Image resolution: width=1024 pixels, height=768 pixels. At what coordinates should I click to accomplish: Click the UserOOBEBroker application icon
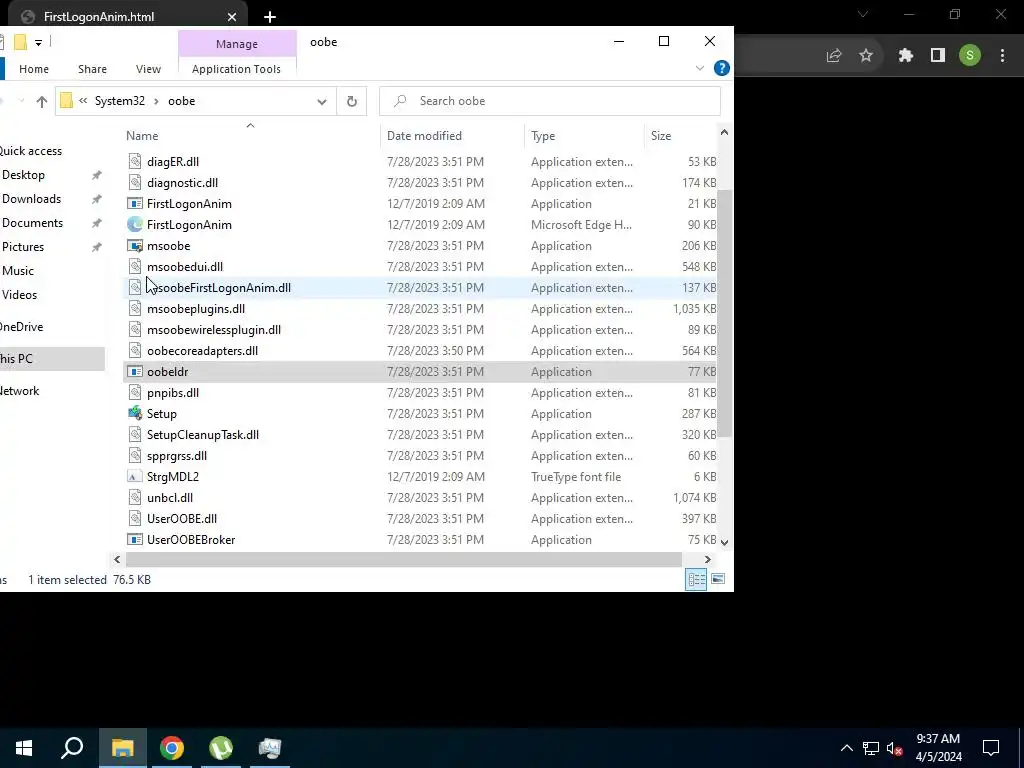135,539
